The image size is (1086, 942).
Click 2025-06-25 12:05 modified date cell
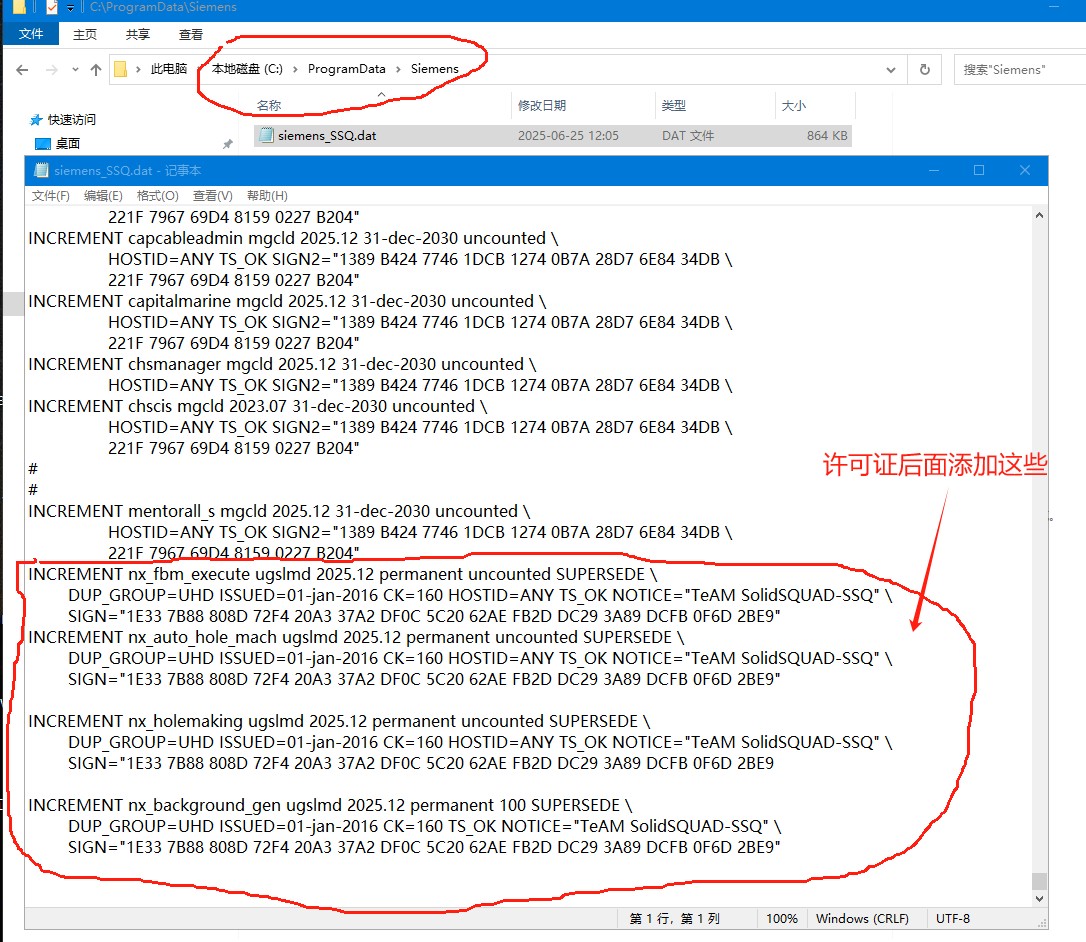[x=568, y=136]
